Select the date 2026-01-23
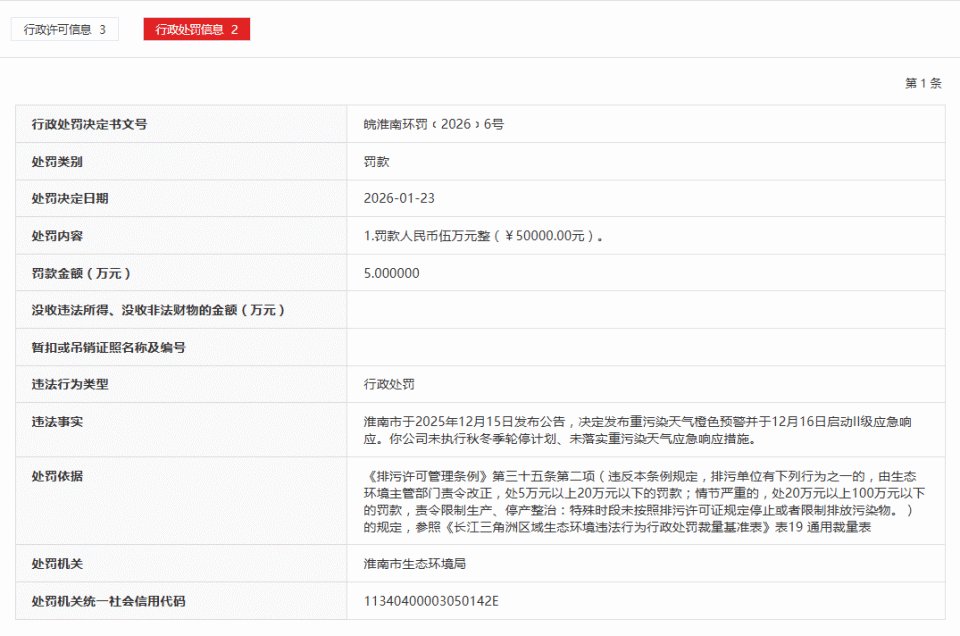Viewport: 960px width, 636px height. (x=399, y=198)
